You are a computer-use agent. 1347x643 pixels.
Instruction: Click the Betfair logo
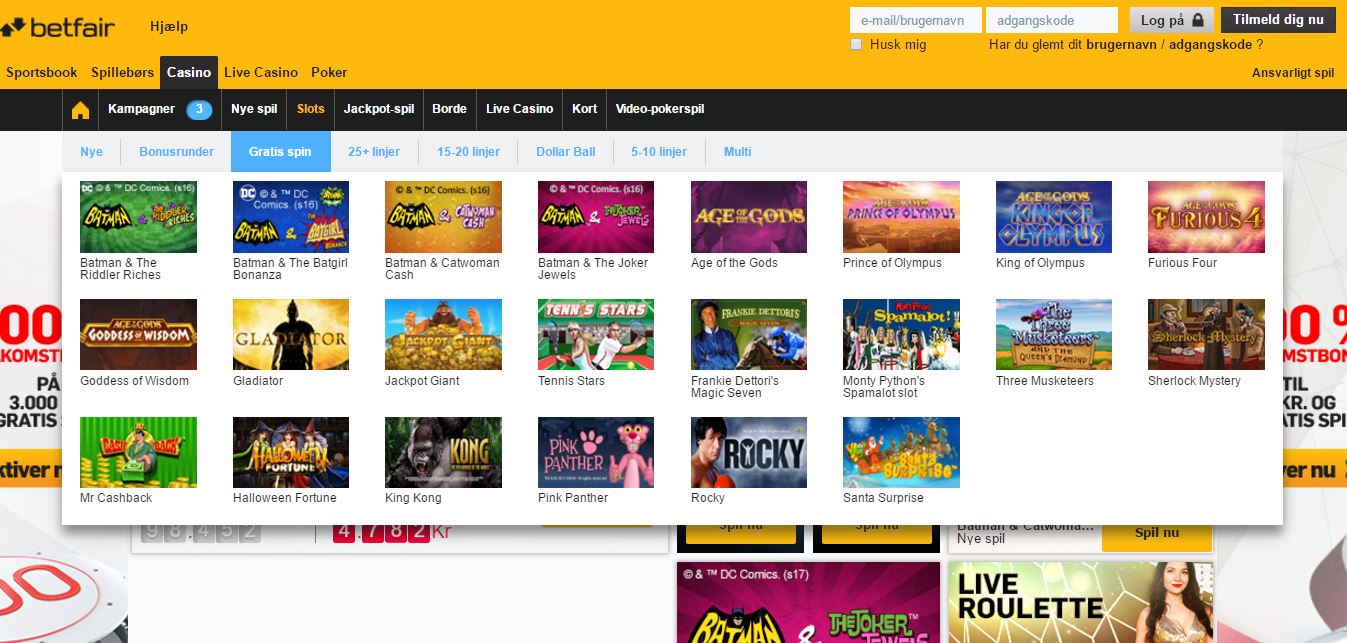[x=58, y=26]
